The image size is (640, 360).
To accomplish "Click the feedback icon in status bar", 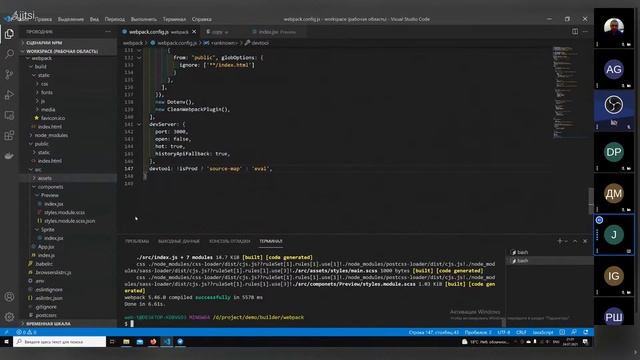I will pos(574,332).
